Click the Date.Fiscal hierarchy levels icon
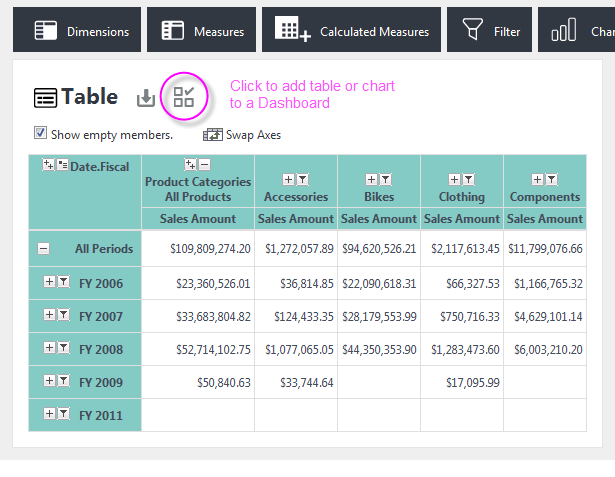615x477 pixels. point(62,165)
